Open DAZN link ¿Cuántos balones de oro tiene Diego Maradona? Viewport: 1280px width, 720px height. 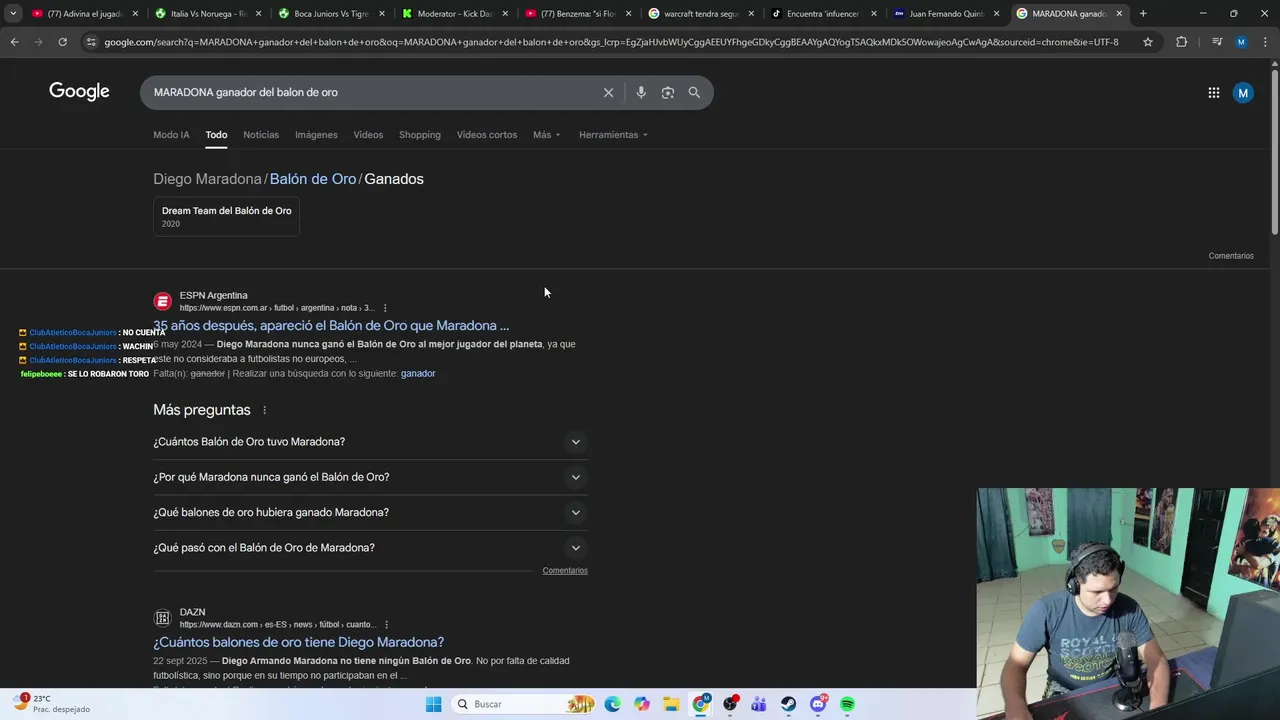pyautogui.click(x=298, y=642)
